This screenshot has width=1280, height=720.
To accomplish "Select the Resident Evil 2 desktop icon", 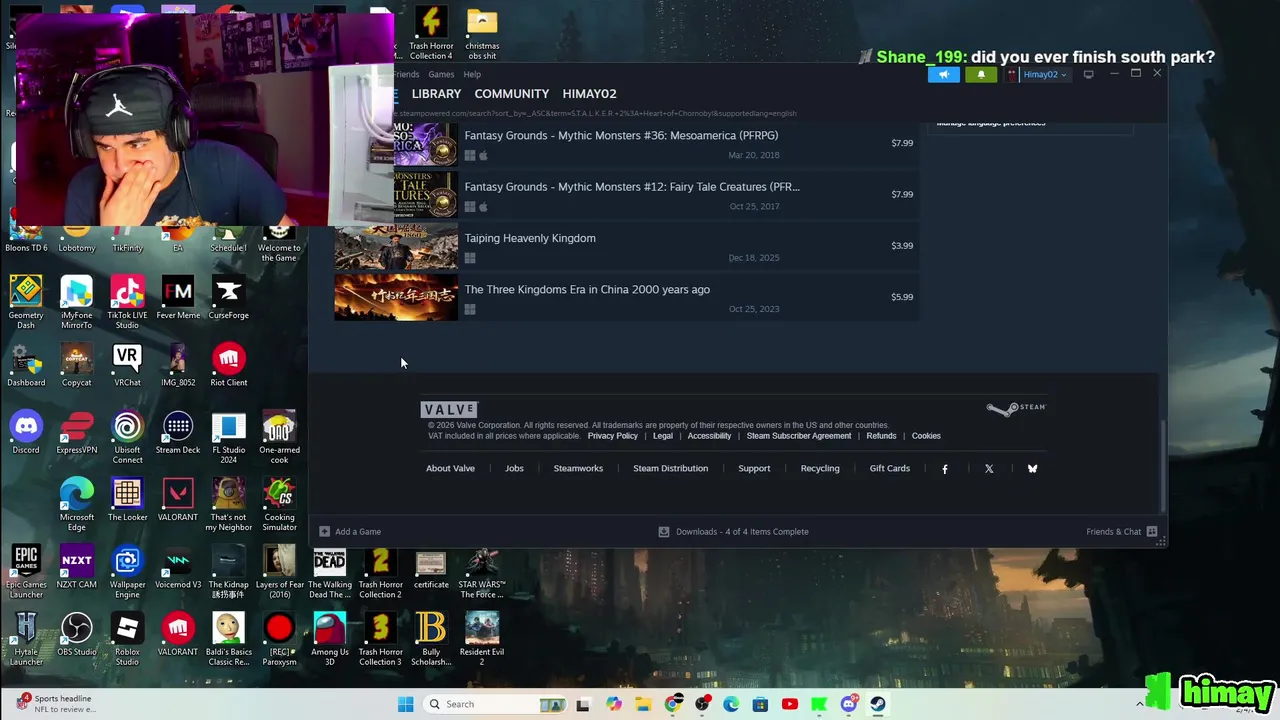I will coord(482,640).
